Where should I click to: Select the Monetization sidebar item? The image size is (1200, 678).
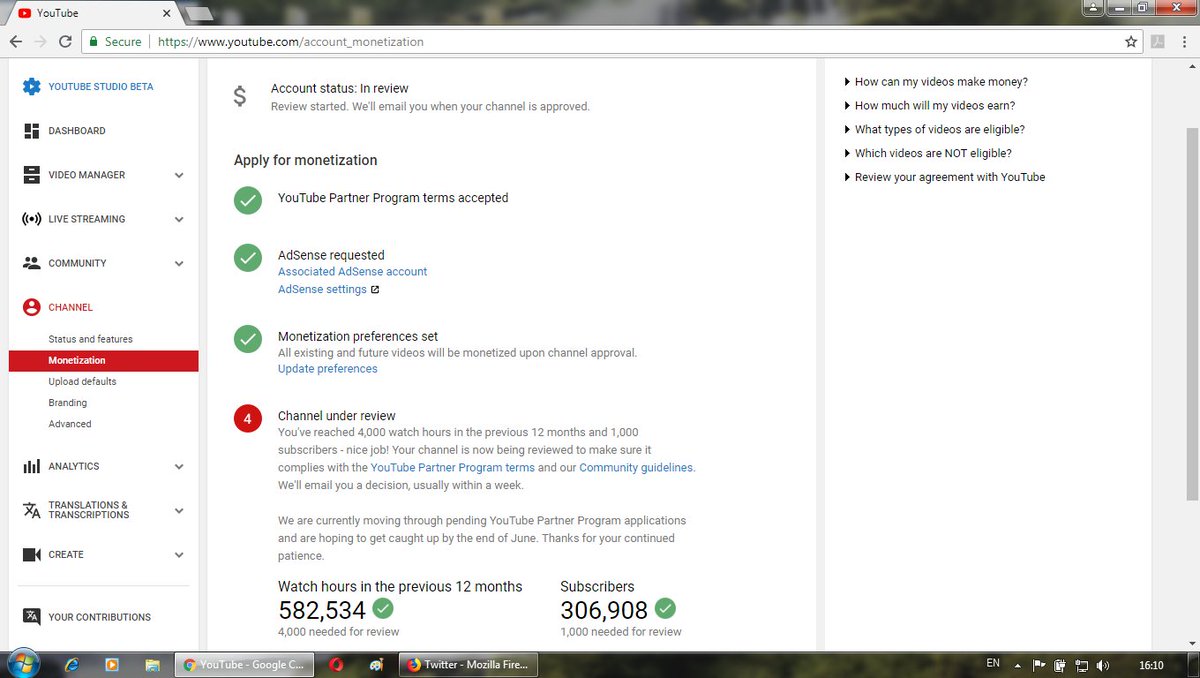click(104, 360)
